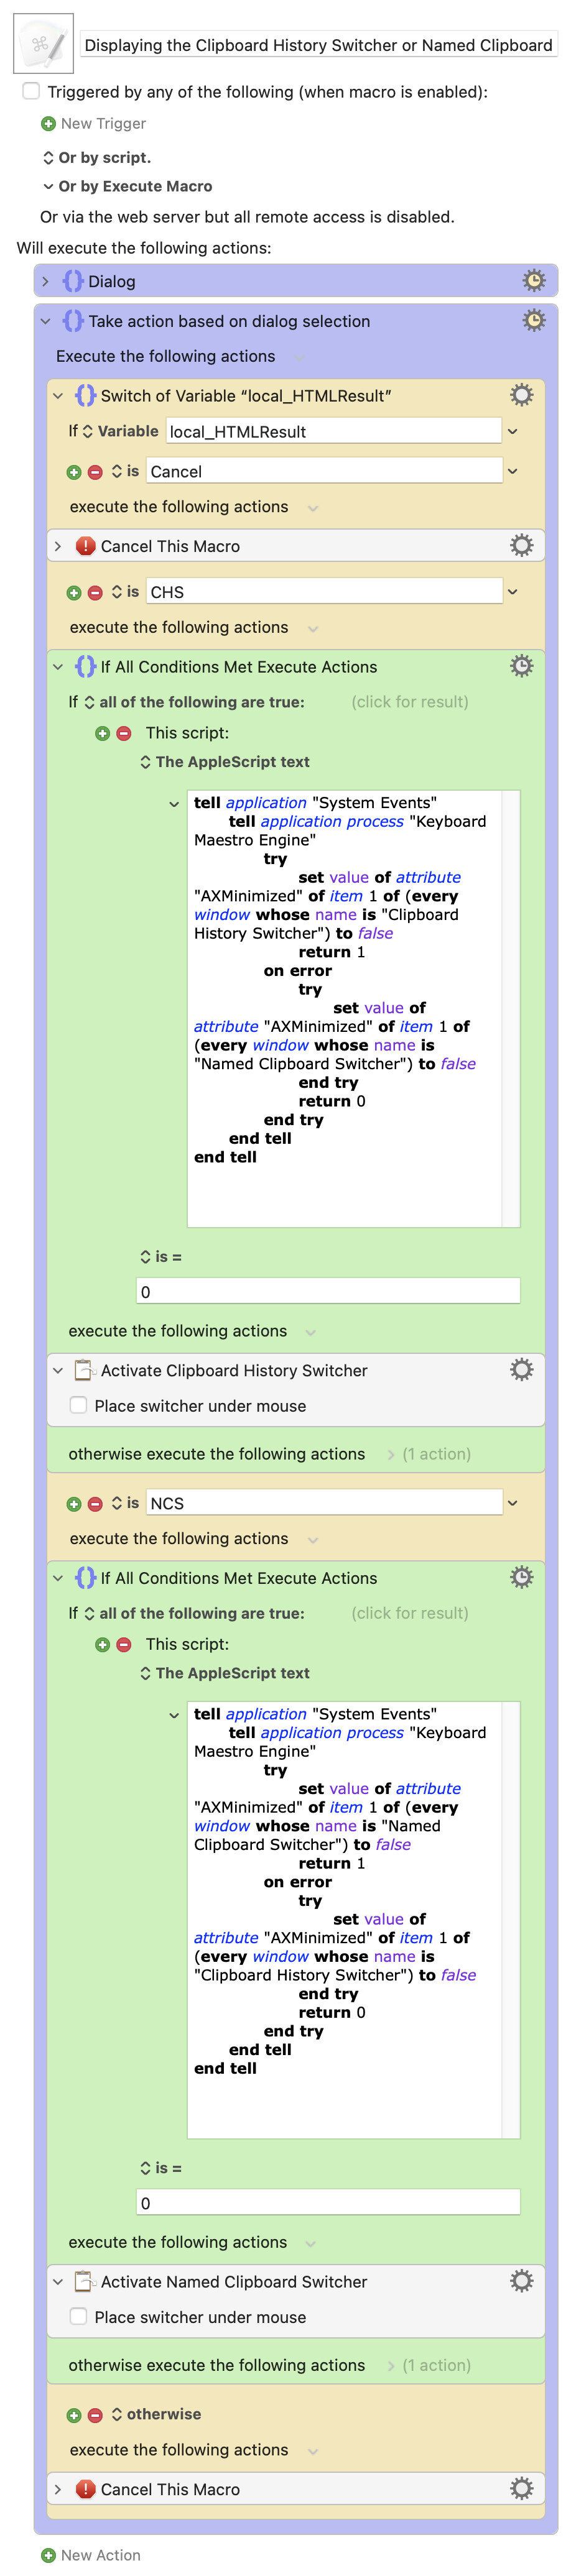The image size is (571, 2576).
Task: Open gear menu of Switch of Variable action
Action: (521, 395)
